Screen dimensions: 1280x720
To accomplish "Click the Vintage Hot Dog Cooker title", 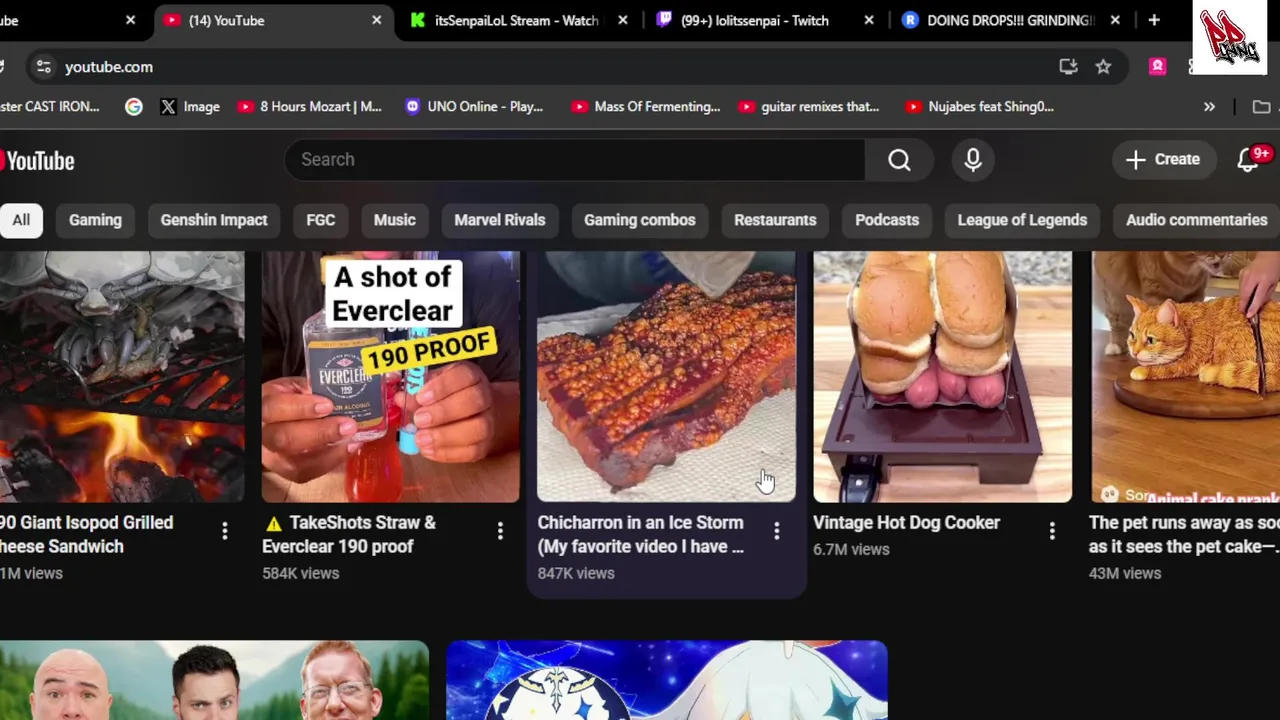I will pyautogui.click(x=906, y=522).
